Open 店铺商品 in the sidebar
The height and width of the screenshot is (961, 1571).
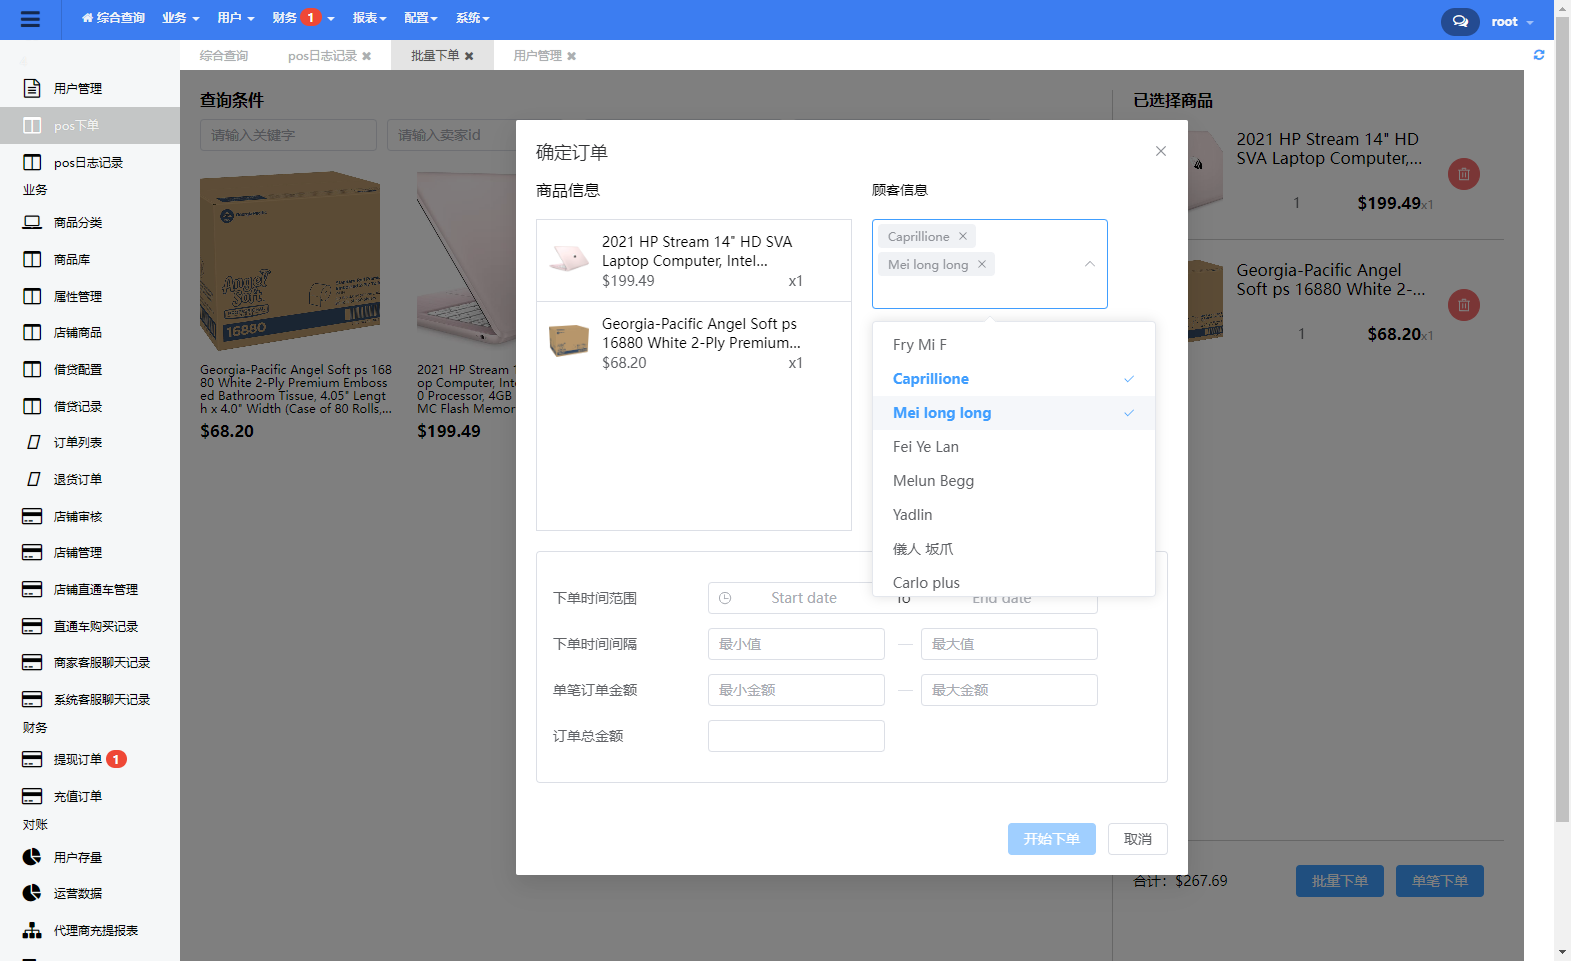(90, 332)
